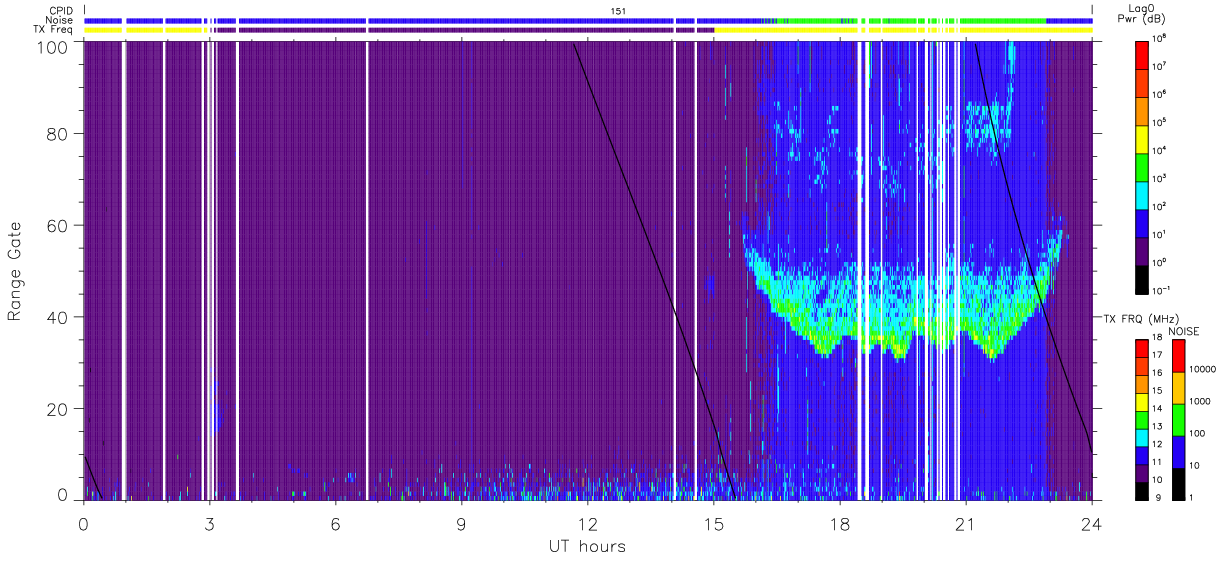Click the x-axis tick label '15'
1228x567 pixels.
(x=714, y=522)
